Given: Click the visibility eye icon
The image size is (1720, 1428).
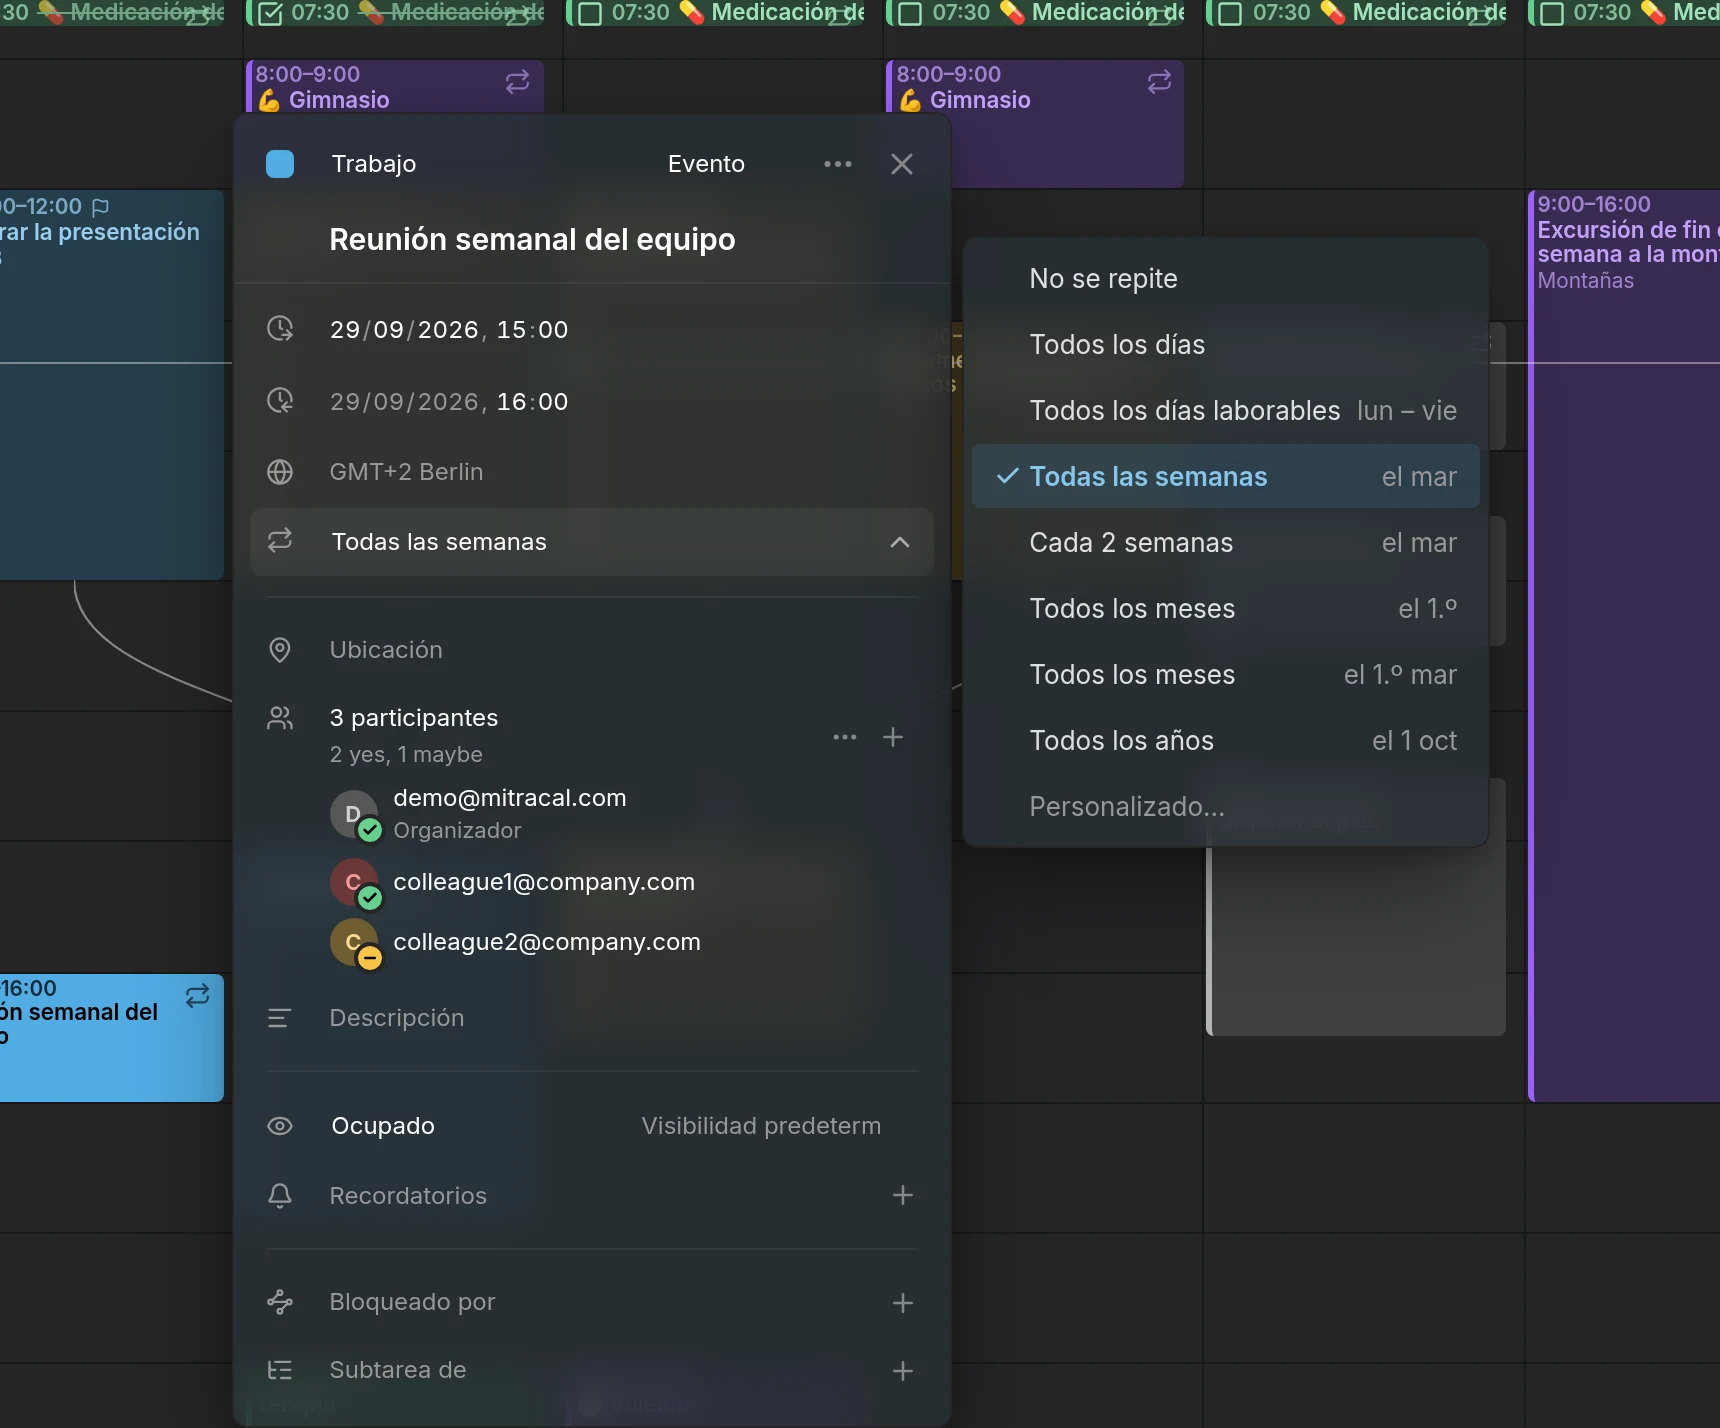Looking at the screenshot, I should pyautogui.click(x=280, y=1126).
